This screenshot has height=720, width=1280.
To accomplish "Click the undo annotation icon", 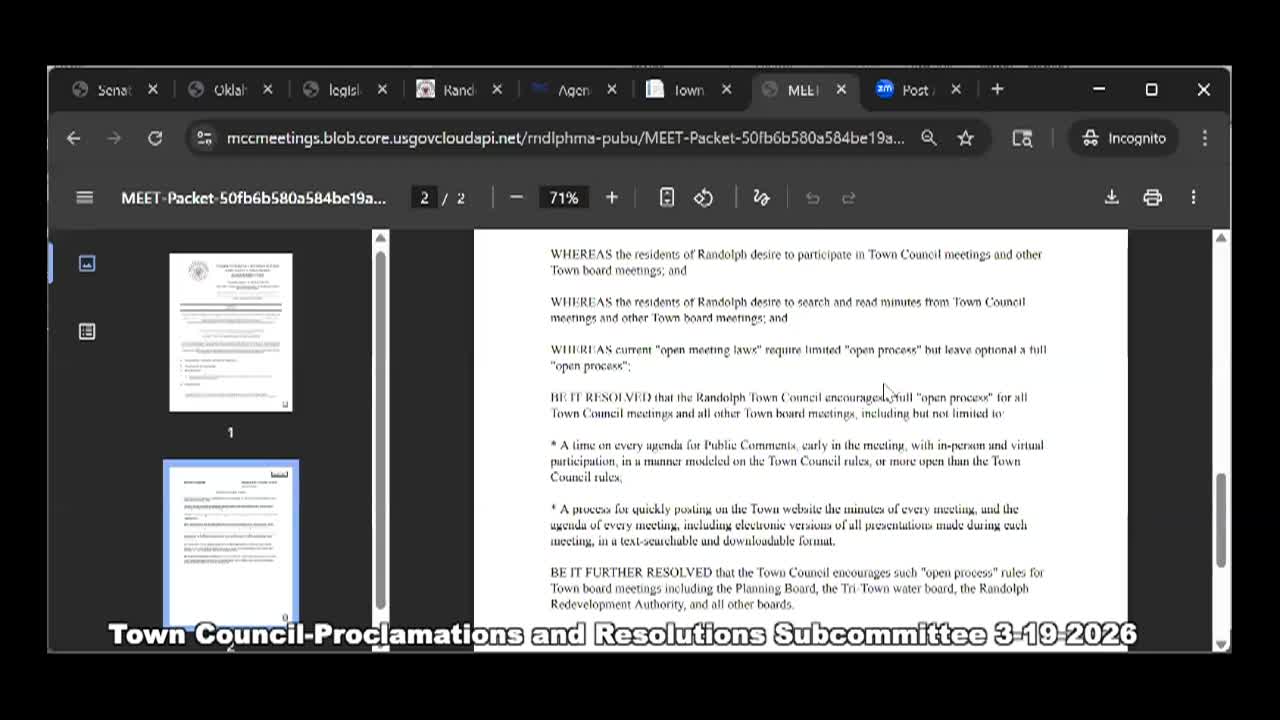I will [812, 197].
